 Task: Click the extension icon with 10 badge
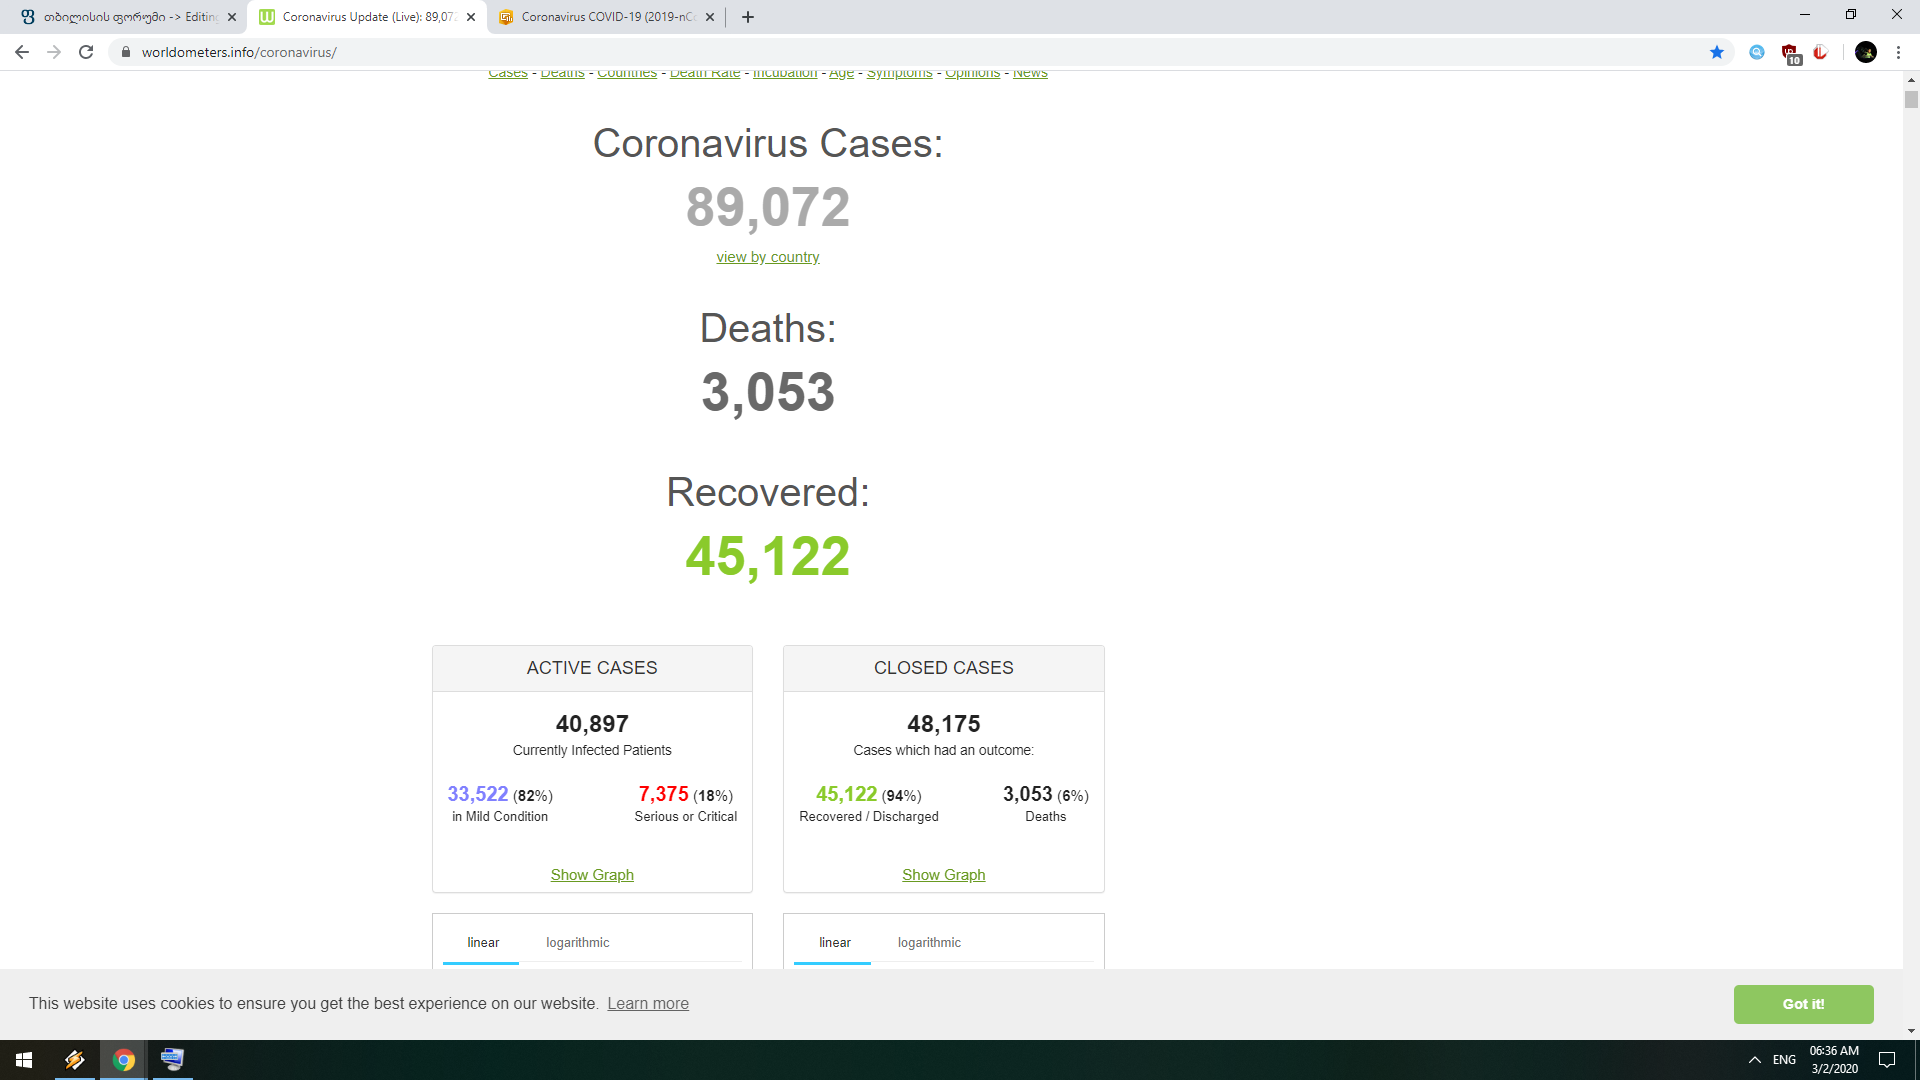(1790, 53)
